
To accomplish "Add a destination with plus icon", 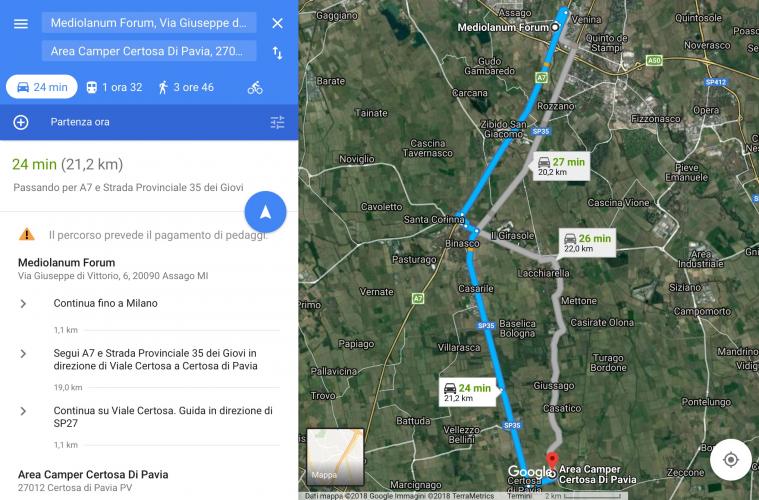I will (21, 122).
